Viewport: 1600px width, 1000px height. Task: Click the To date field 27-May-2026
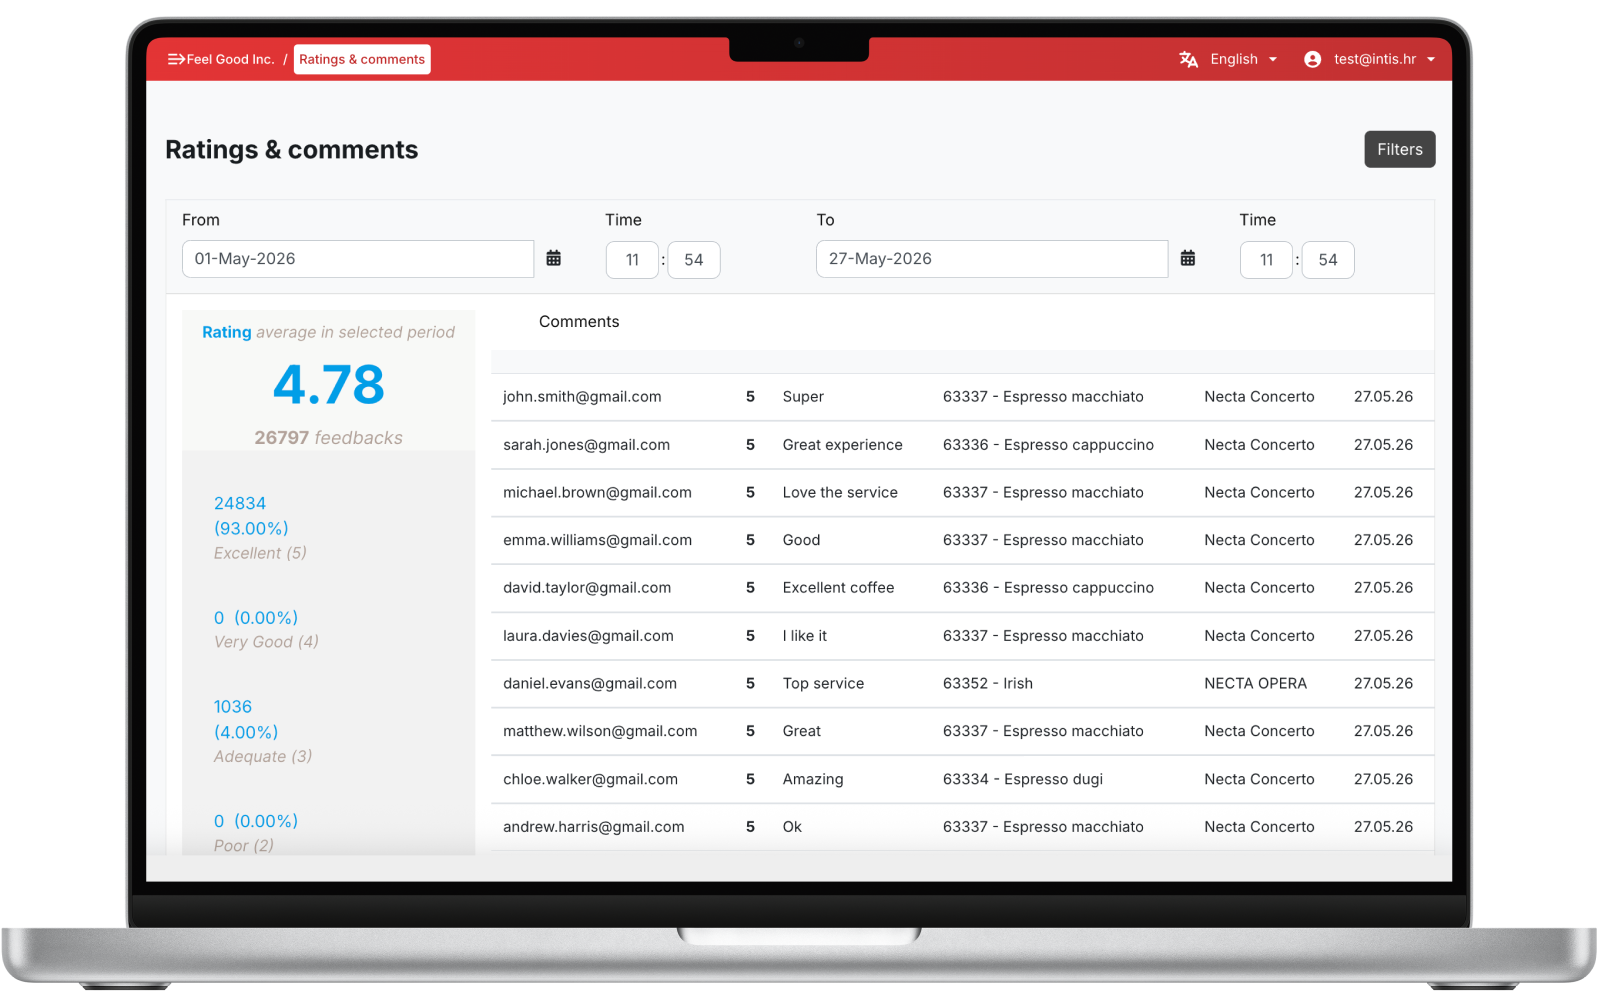point(992,259)
